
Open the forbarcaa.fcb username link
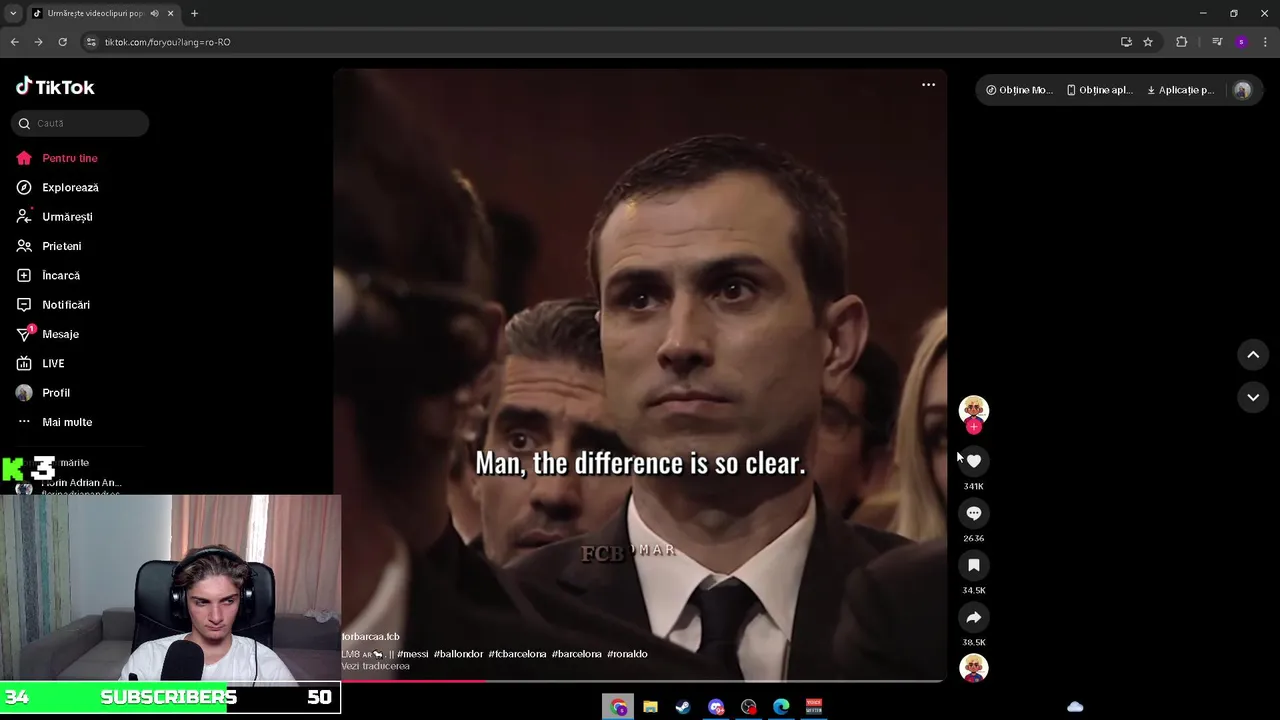[x=371, y=637]
